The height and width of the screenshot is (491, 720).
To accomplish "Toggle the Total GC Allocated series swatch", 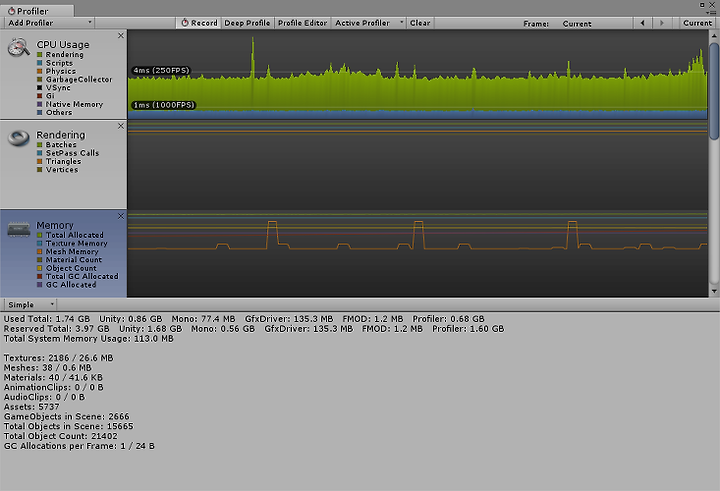I will (39, 277).
